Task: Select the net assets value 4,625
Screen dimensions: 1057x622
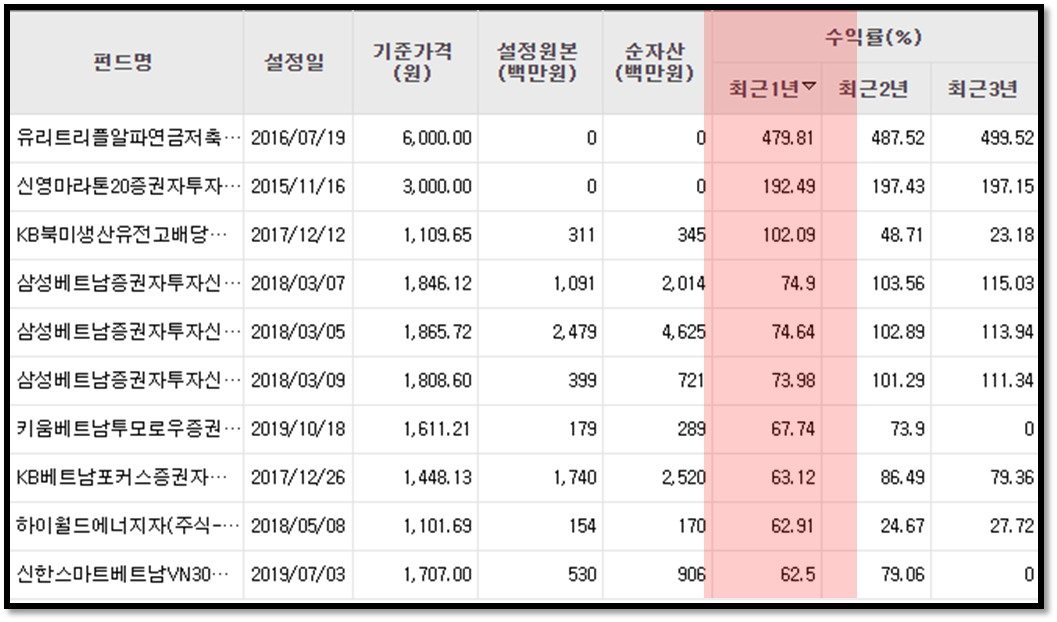Action: point(684,332)
